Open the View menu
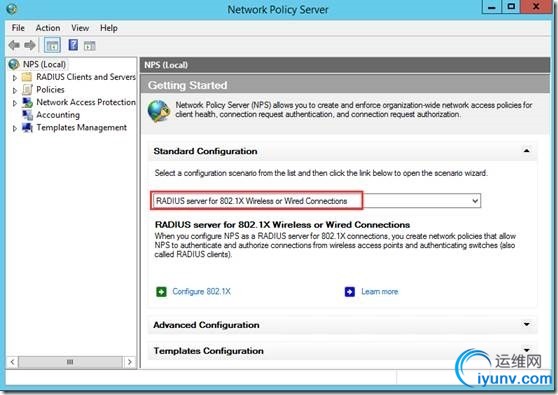 click(x=80, y=28)
